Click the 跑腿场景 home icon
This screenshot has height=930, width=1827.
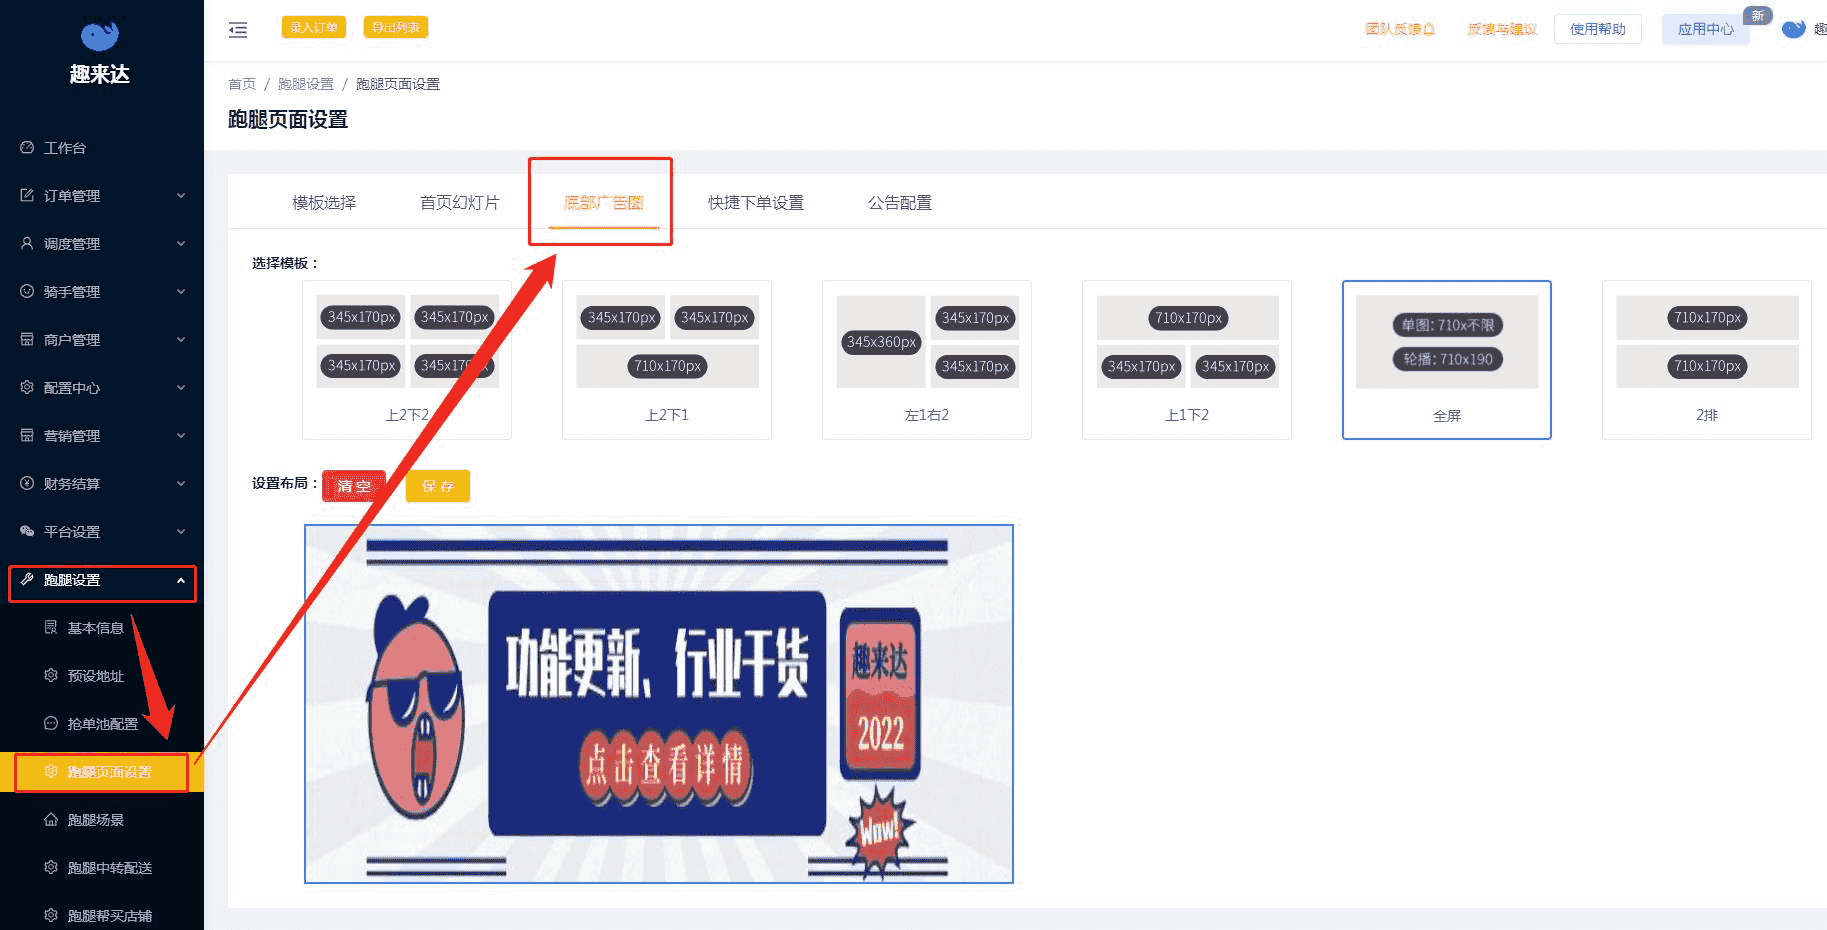(51, 819)
